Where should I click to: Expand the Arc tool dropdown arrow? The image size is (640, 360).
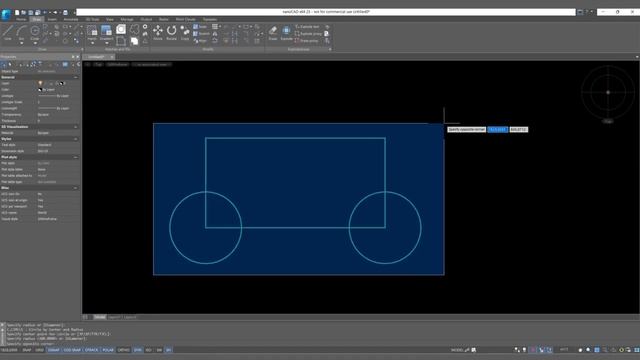coord(21,43)
